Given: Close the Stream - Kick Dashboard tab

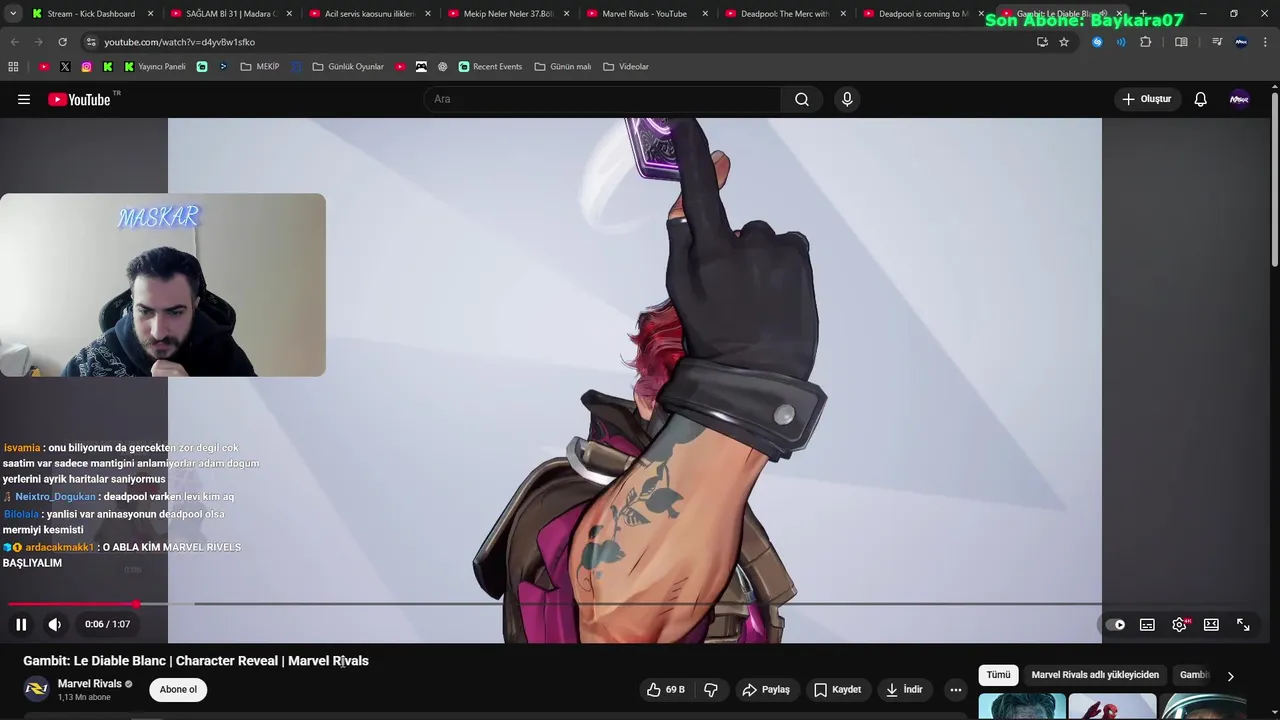Looking at the screenshot, I should coord(150,14).
